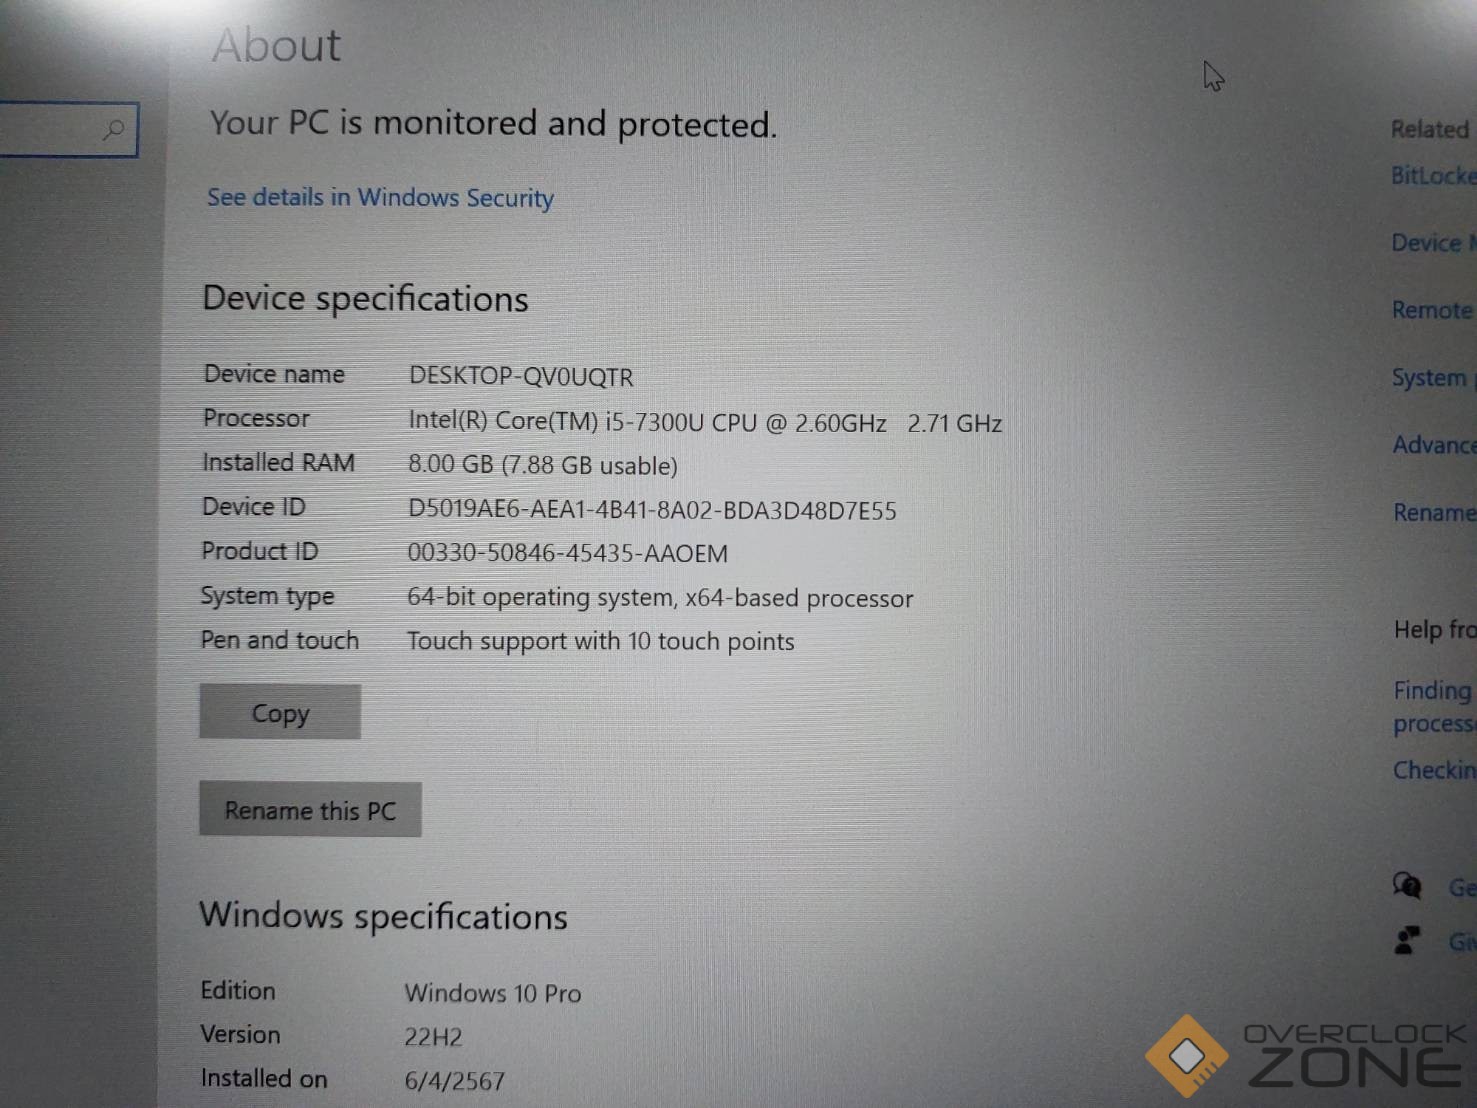Click the Rename link under Related settings
The image size is (1477, 1108).
1434,513
